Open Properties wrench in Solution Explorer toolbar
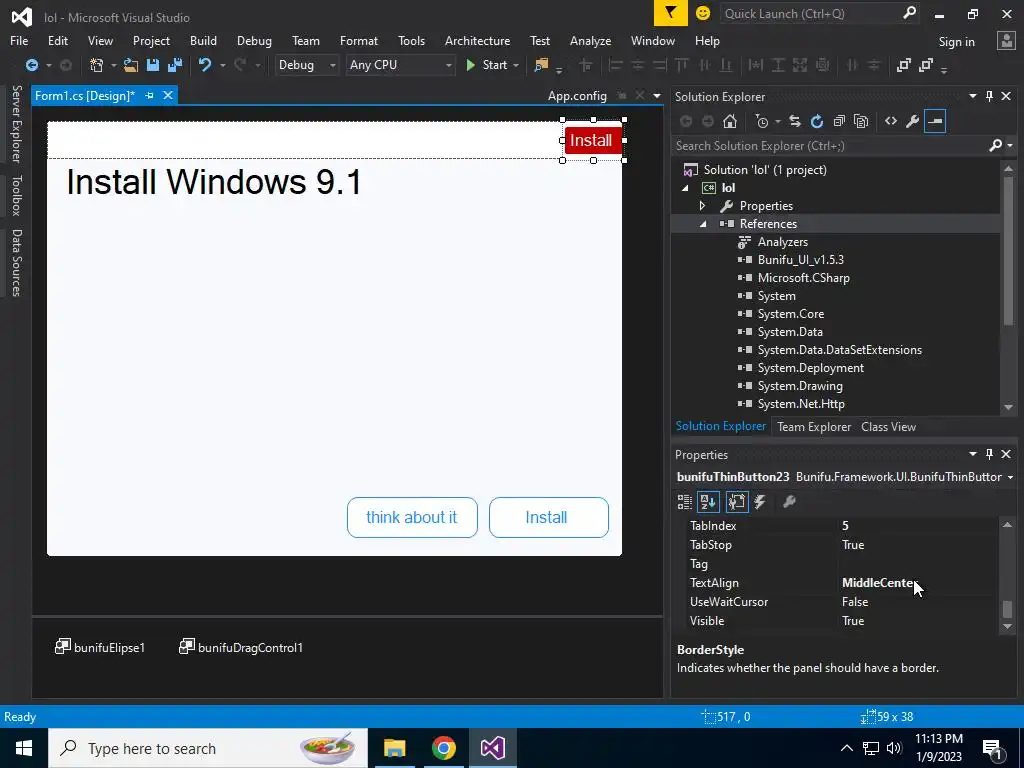 point(912,121)
